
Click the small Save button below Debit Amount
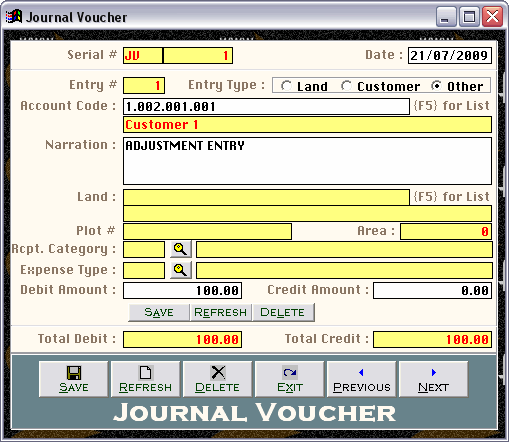pyautogui.click(x=159, y=312)
